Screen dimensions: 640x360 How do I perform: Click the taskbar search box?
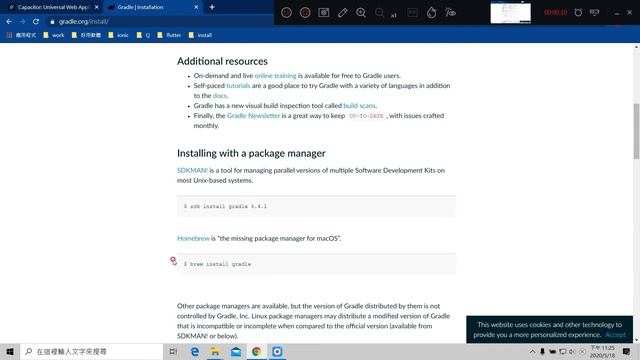pyautogui.click(x=91, y=351)
